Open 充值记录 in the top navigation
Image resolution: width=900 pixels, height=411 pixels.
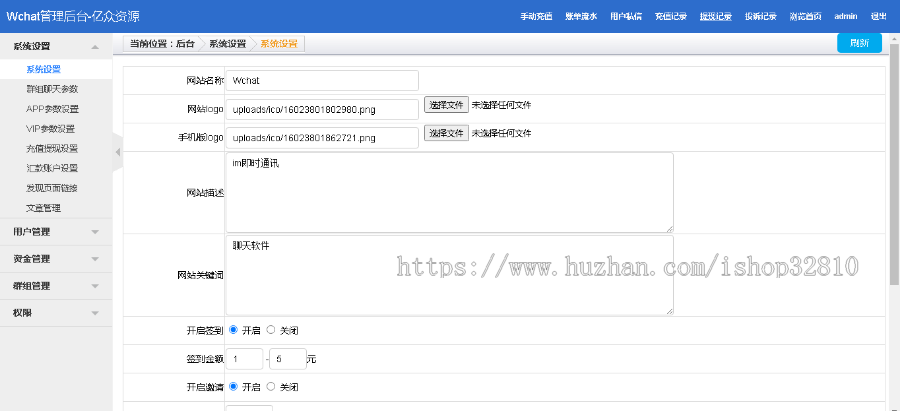point(671,16)
